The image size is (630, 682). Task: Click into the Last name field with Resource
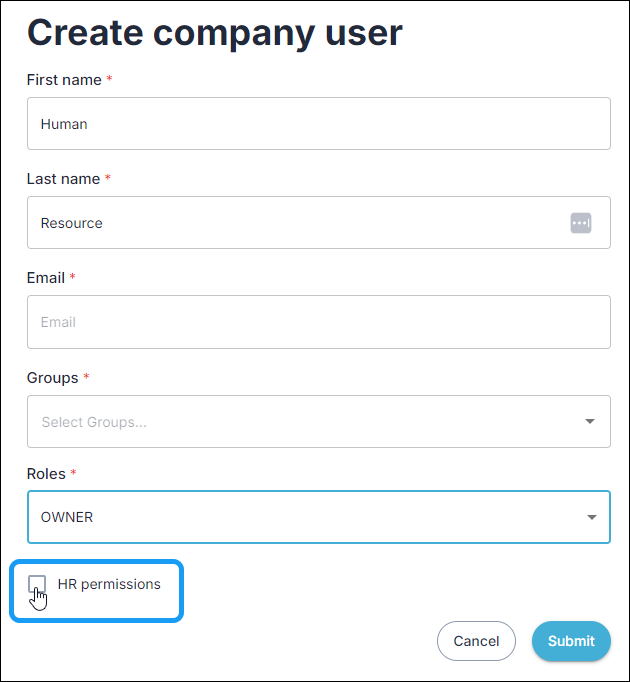click(319, 223)
